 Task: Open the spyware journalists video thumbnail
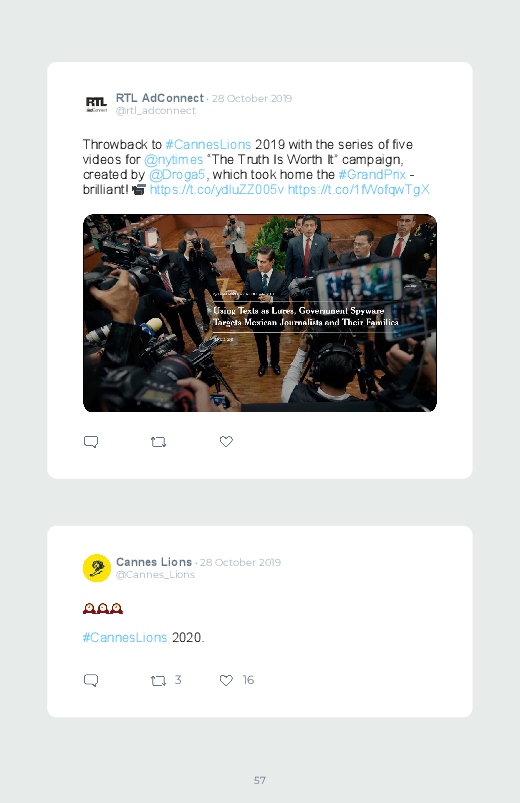[x=260, y=313]
